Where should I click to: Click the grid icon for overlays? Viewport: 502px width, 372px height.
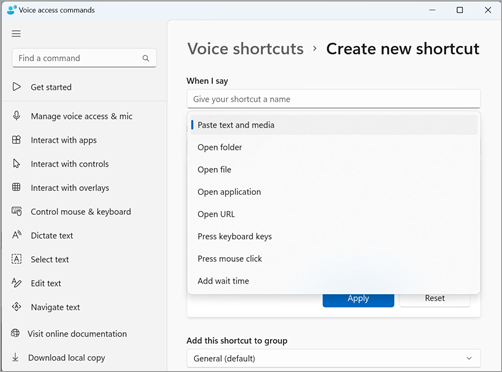(x=16, y=187)
